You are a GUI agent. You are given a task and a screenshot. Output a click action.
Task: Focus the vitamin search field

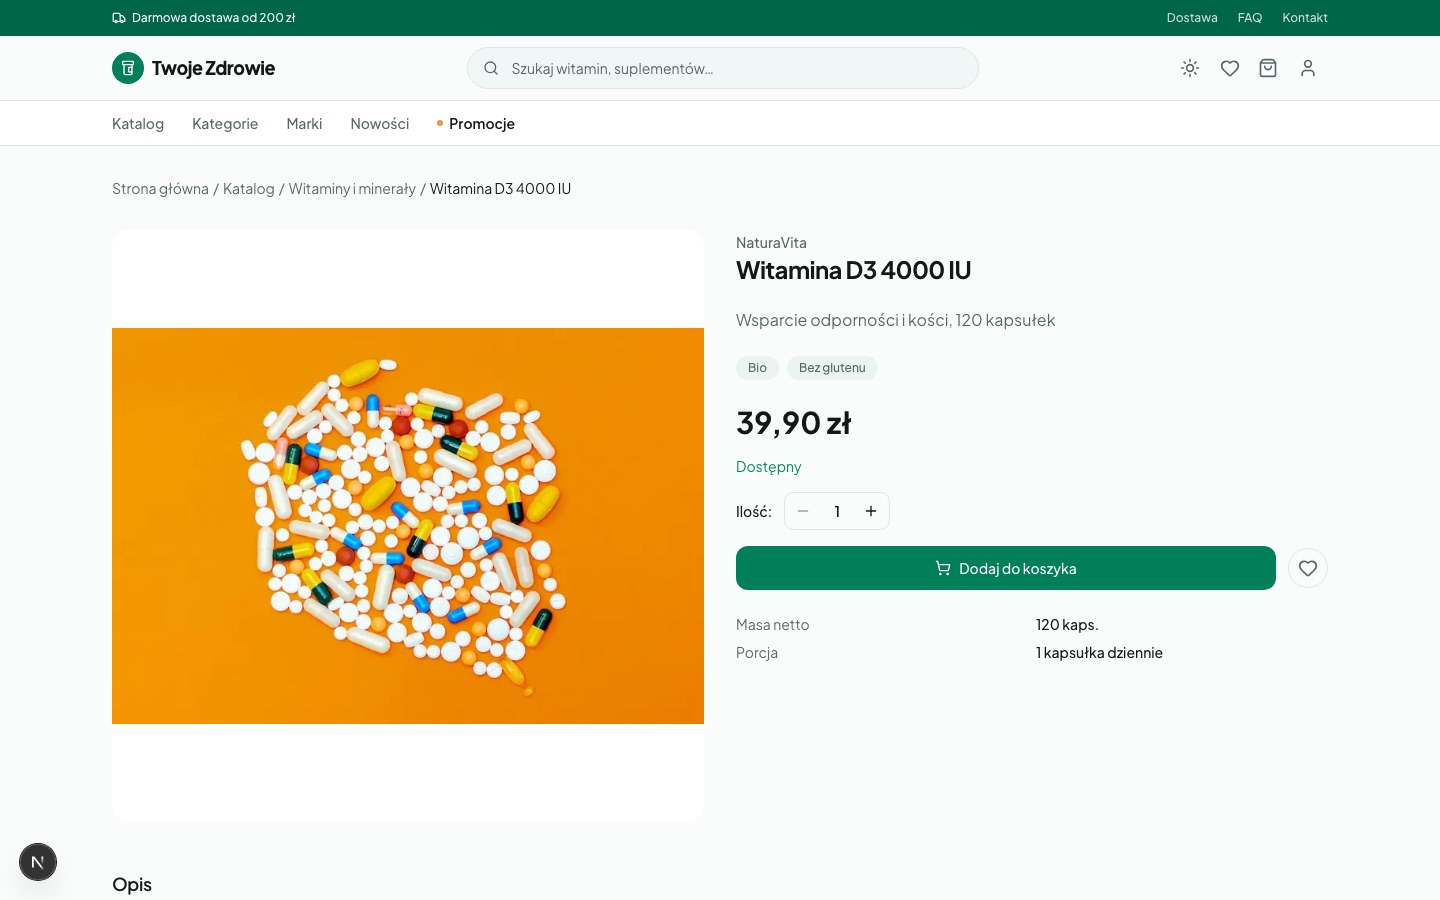(x=723, y=68)
